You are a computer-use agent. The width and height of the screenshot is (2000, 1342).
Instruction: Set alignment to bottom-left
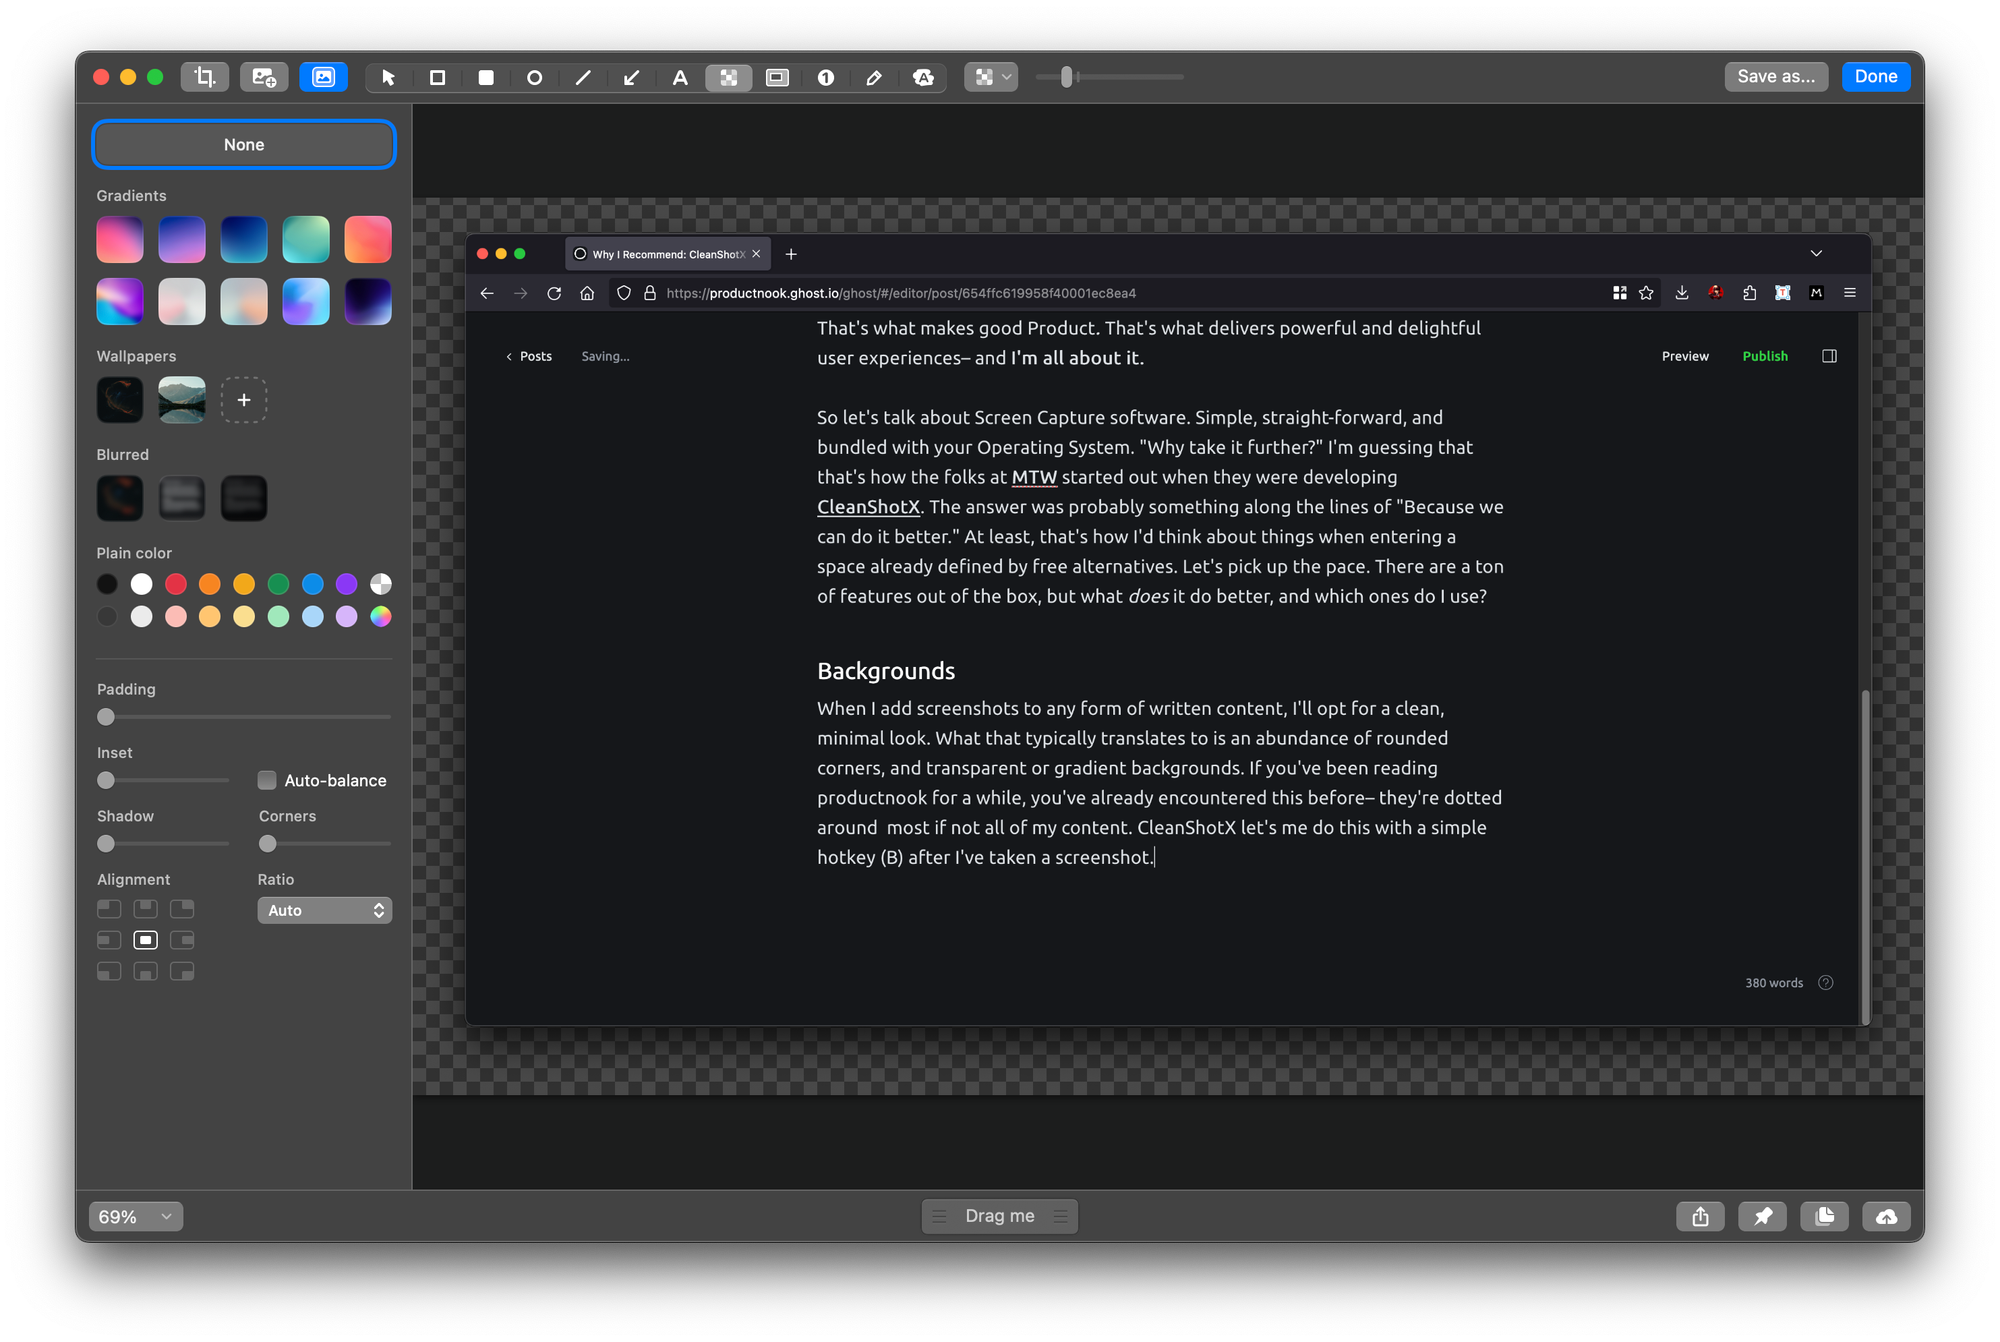pos(109,972)
